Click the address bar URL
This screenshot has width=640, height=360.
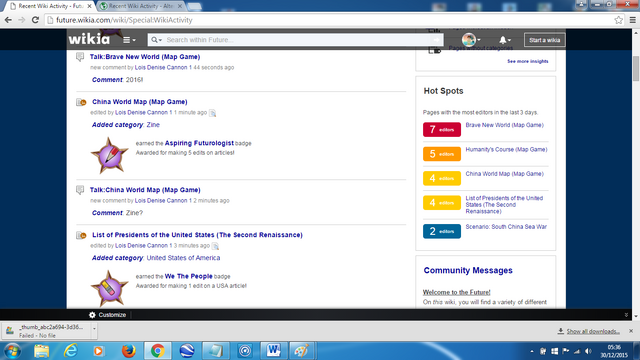[x=124, y=20]
